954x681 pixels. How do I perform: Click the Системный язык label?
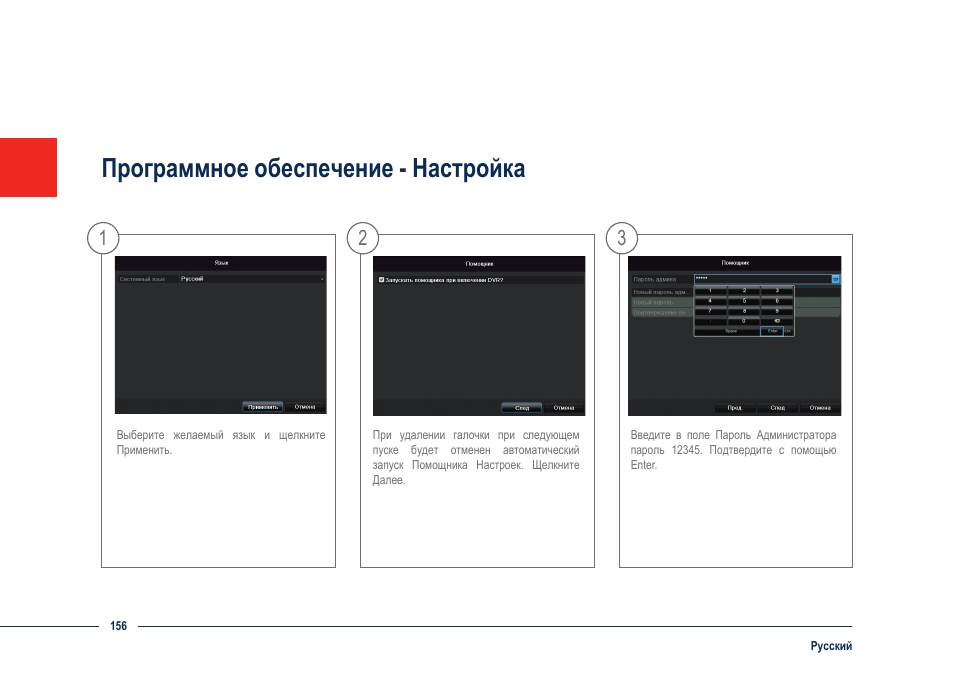(142, 279)
